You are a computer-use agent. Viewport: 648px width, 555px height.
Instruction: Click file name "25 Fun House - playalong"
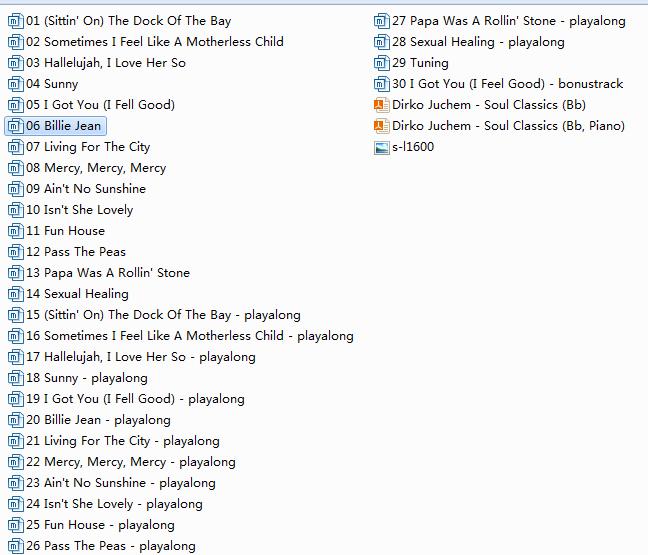100,525
